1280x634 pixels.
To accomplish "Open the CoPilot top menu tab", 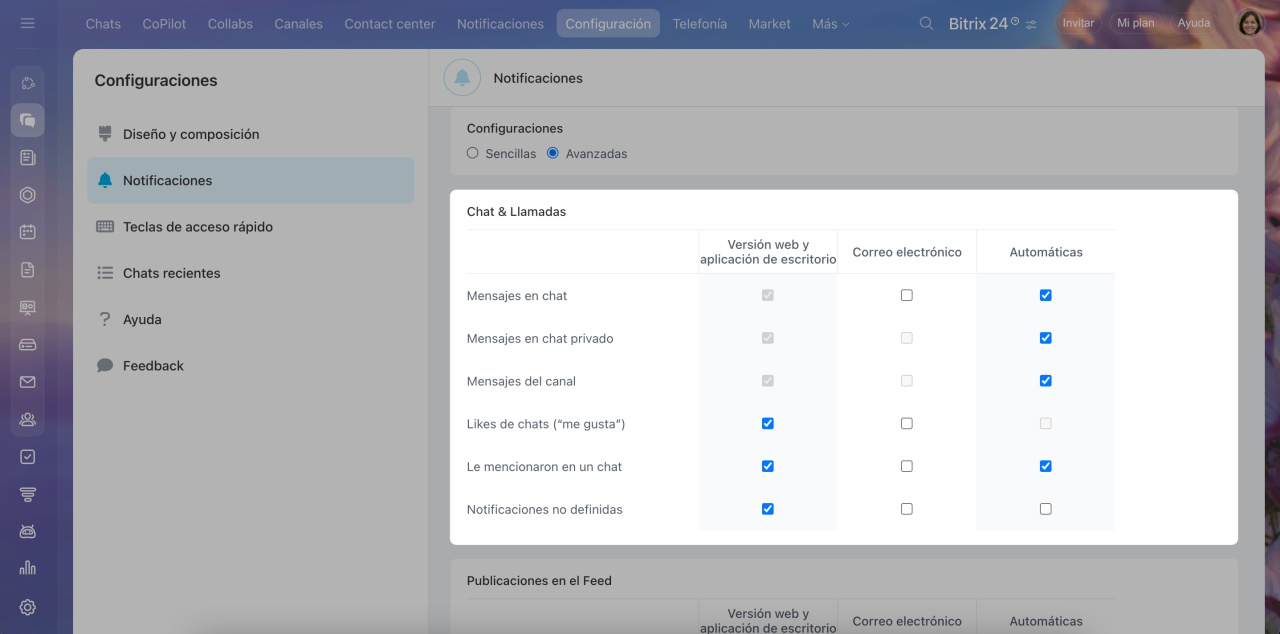I will tap(164, 23).
